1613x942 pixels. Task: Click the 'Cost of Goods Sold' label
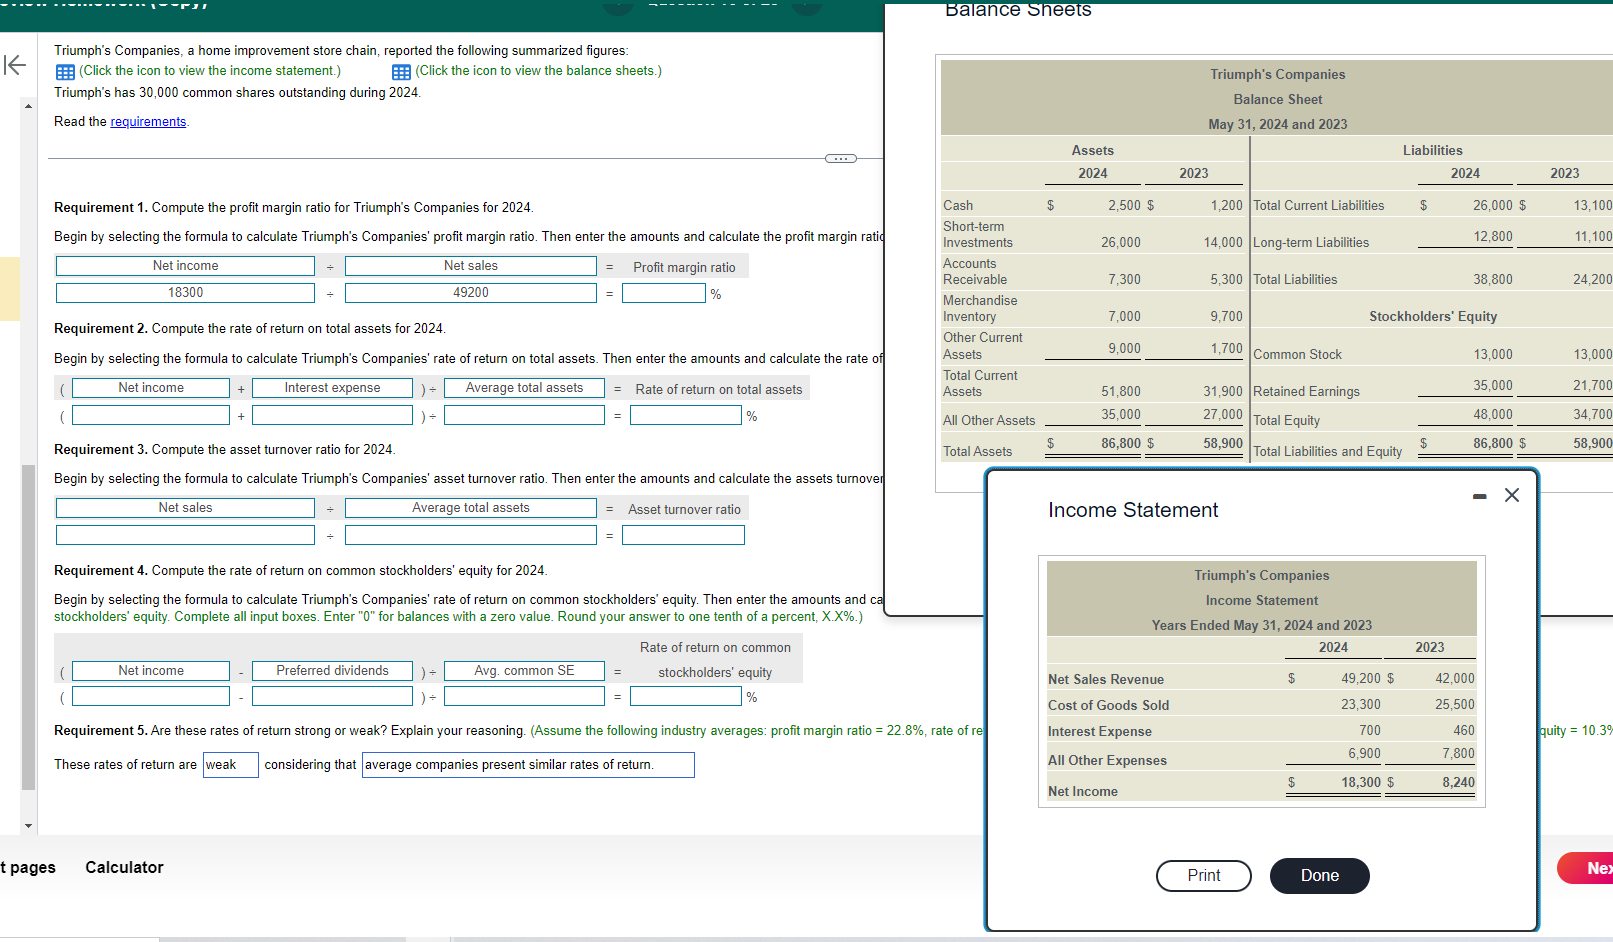click(1108, 706)
